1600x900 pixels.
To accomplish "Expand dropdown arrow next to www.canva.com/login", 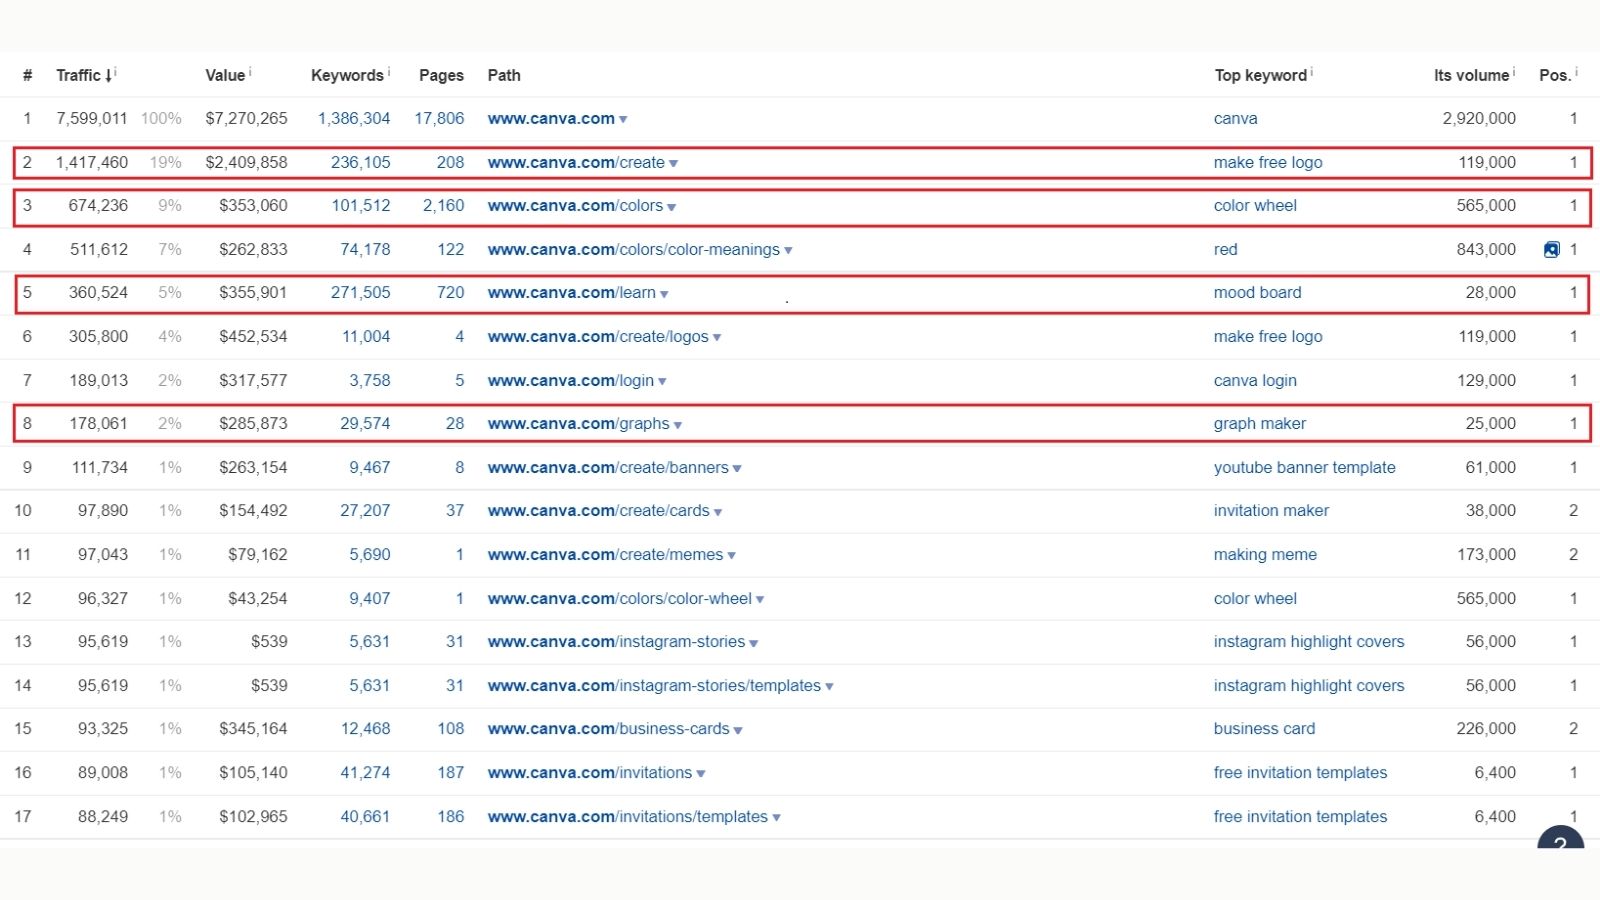I will [x=662, y=382].
